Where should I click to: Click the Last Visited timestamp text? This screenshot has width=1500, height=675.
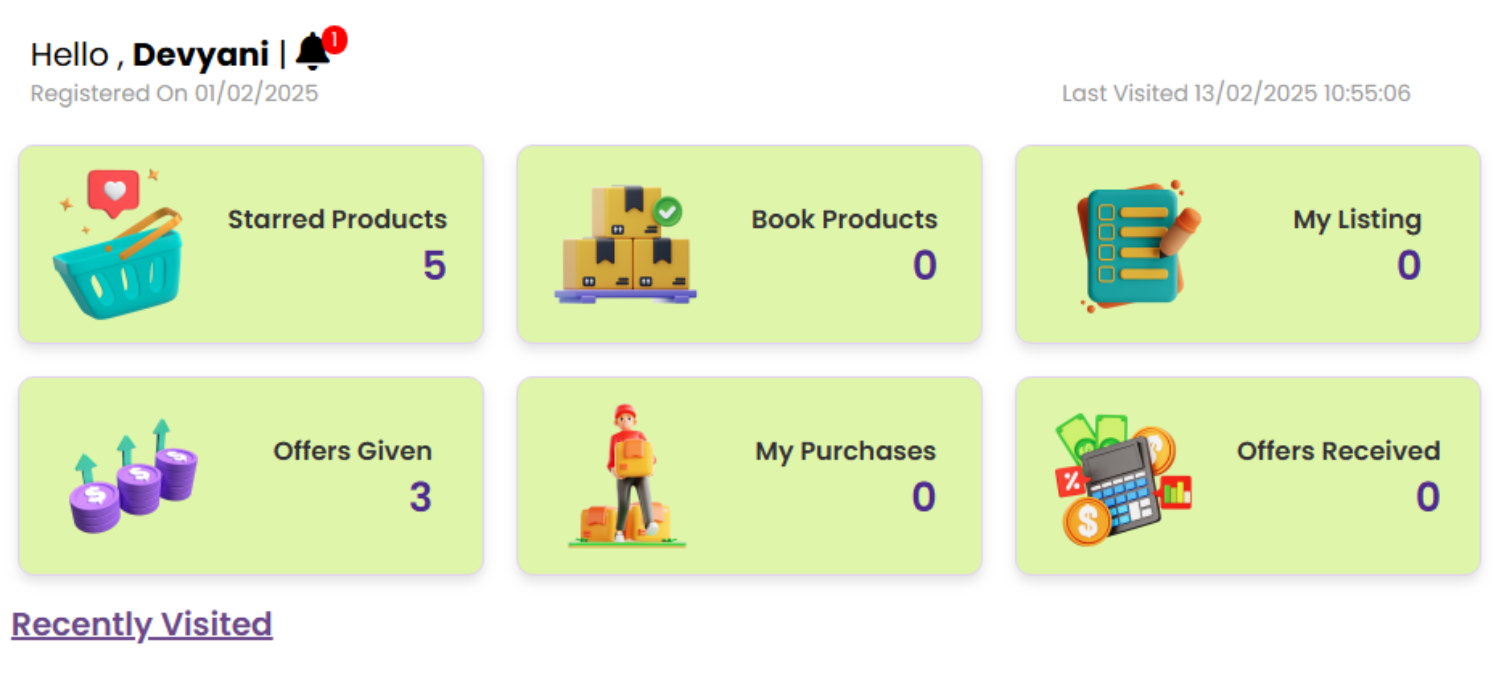(x=1236, y=94)
